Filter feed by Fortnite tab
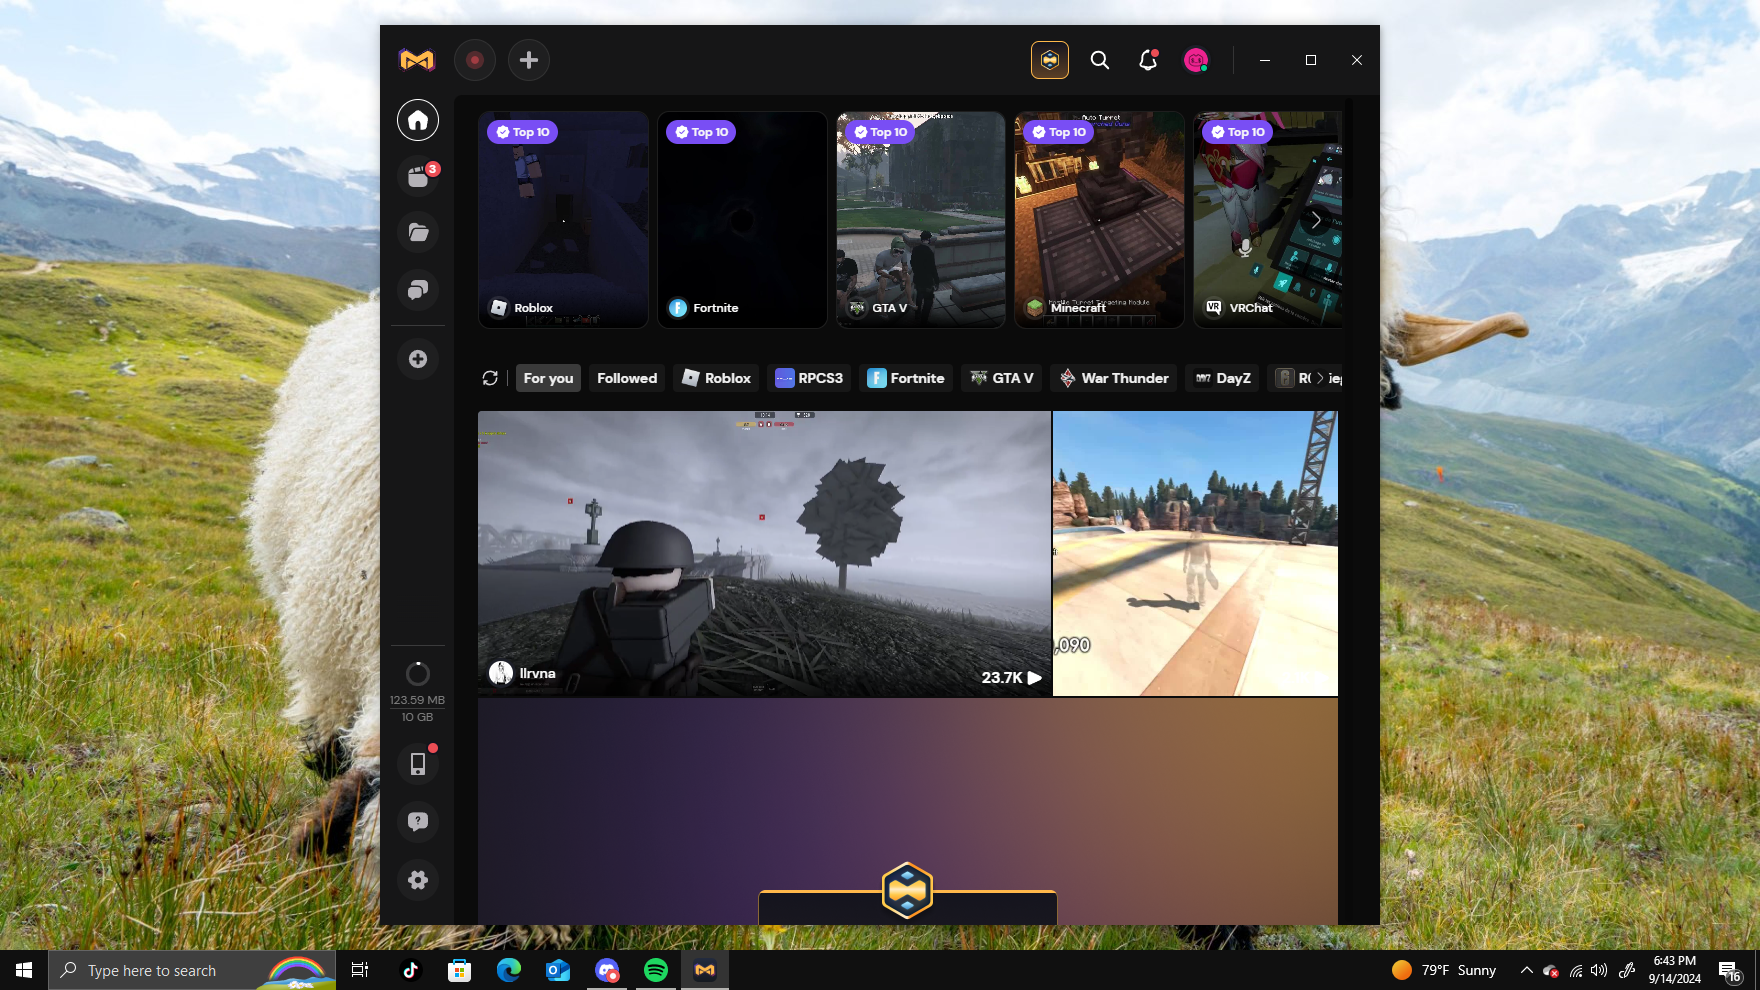Screen dimensions: 1760x990 click(x=906, y=378)
